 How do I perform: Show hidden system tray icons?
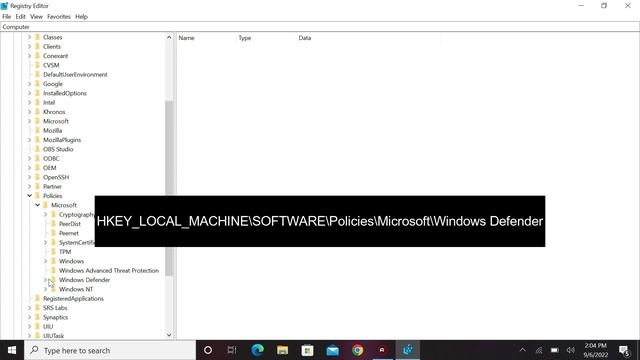tap(522, 350)
